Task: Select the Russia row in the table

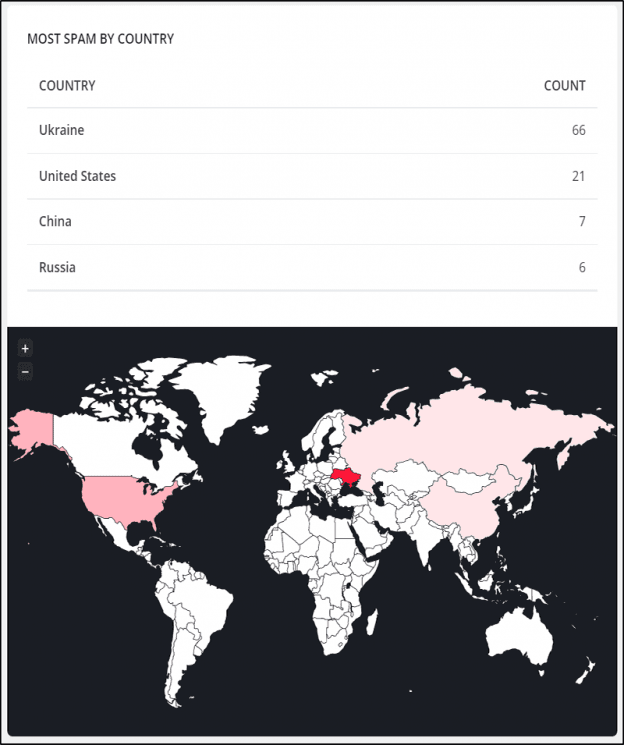Action: (x=312, y=267)
